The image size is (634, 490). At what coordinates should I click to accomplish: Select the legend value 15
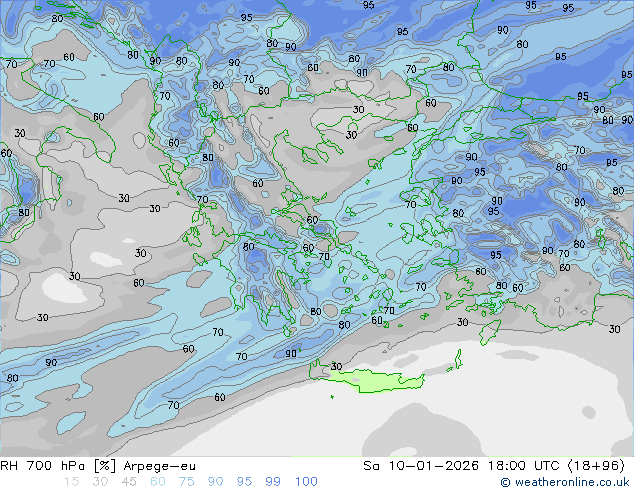pos(71,482)
